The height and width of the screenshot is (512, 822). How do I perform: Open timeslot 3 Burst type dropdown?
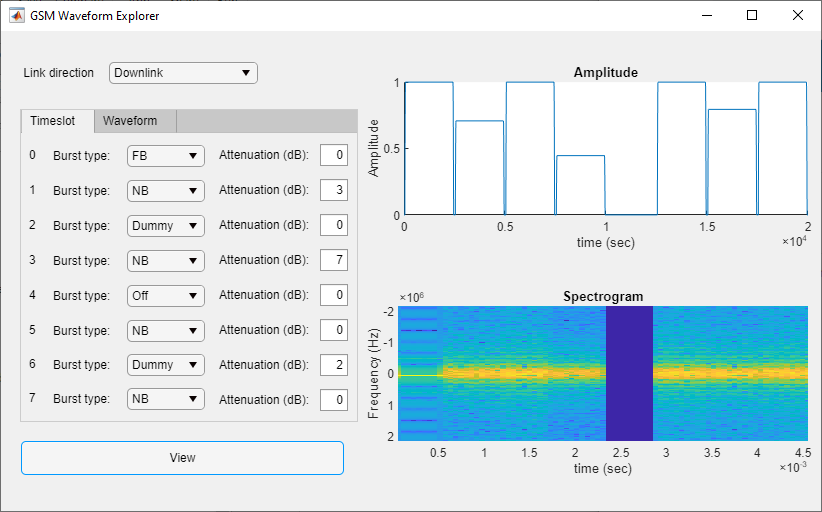coord(166,260)
